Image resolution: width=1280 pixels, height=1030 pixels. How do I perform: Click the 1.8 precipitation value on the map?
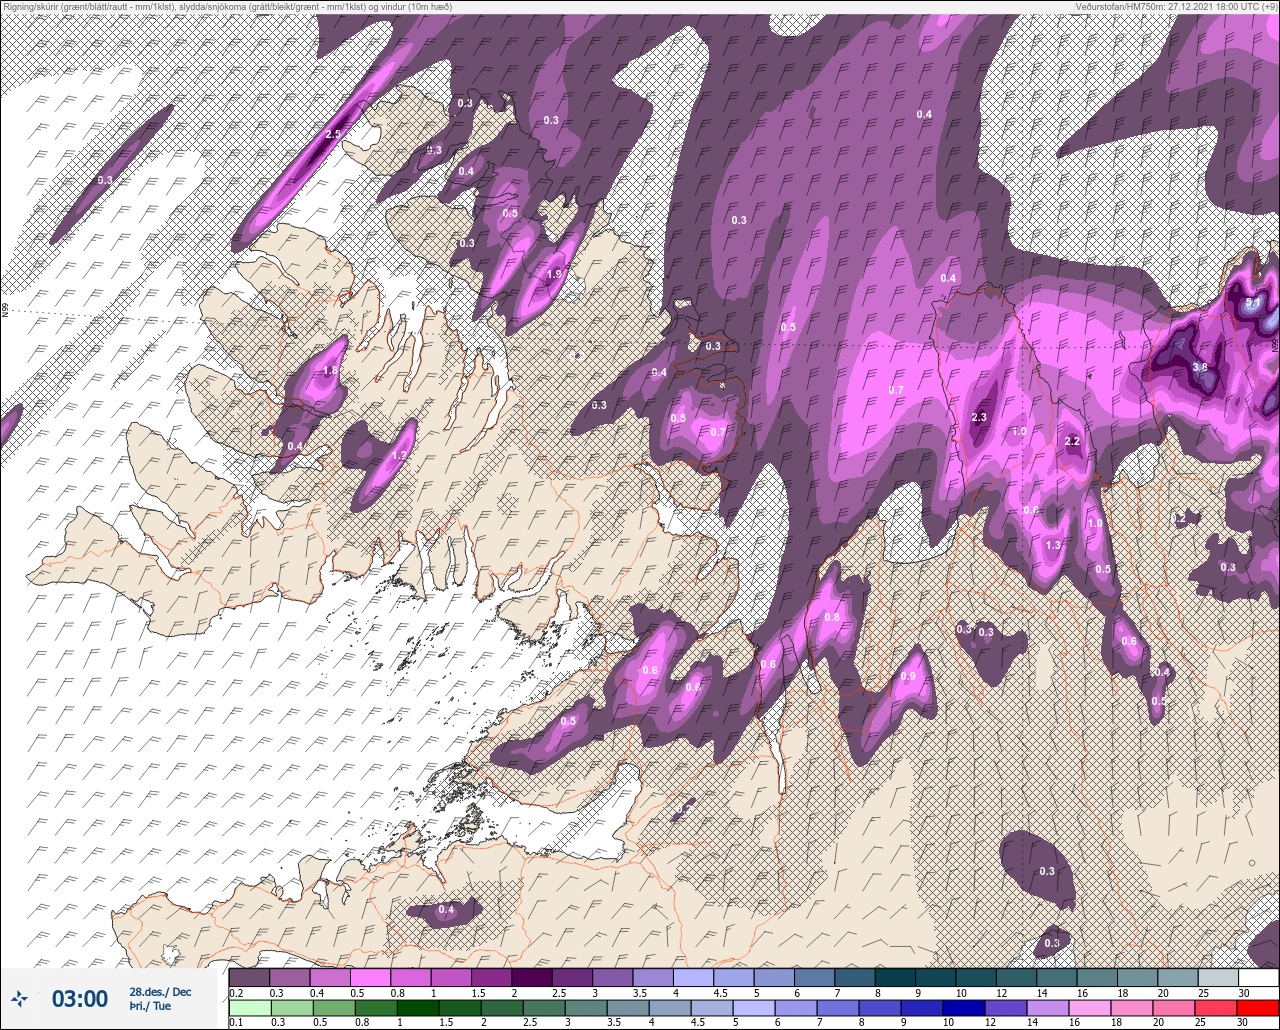point(331,371)
